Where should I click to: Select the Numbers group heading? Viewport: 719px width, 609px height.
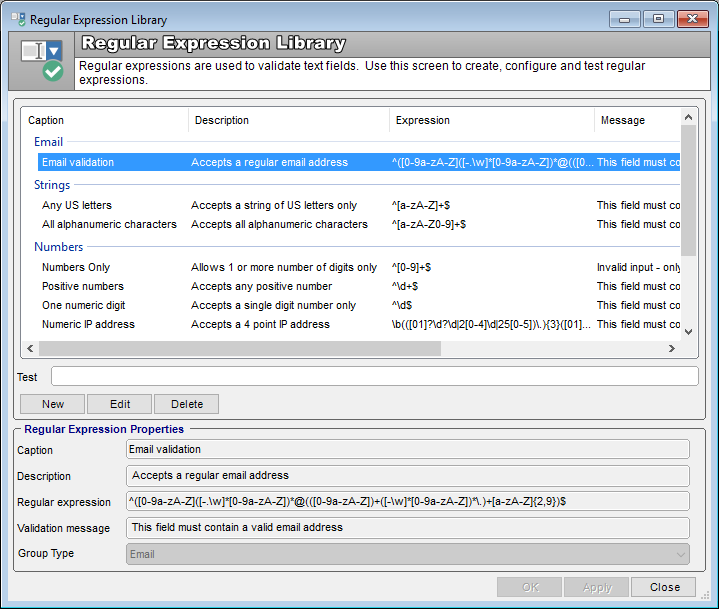coord(58,247)
